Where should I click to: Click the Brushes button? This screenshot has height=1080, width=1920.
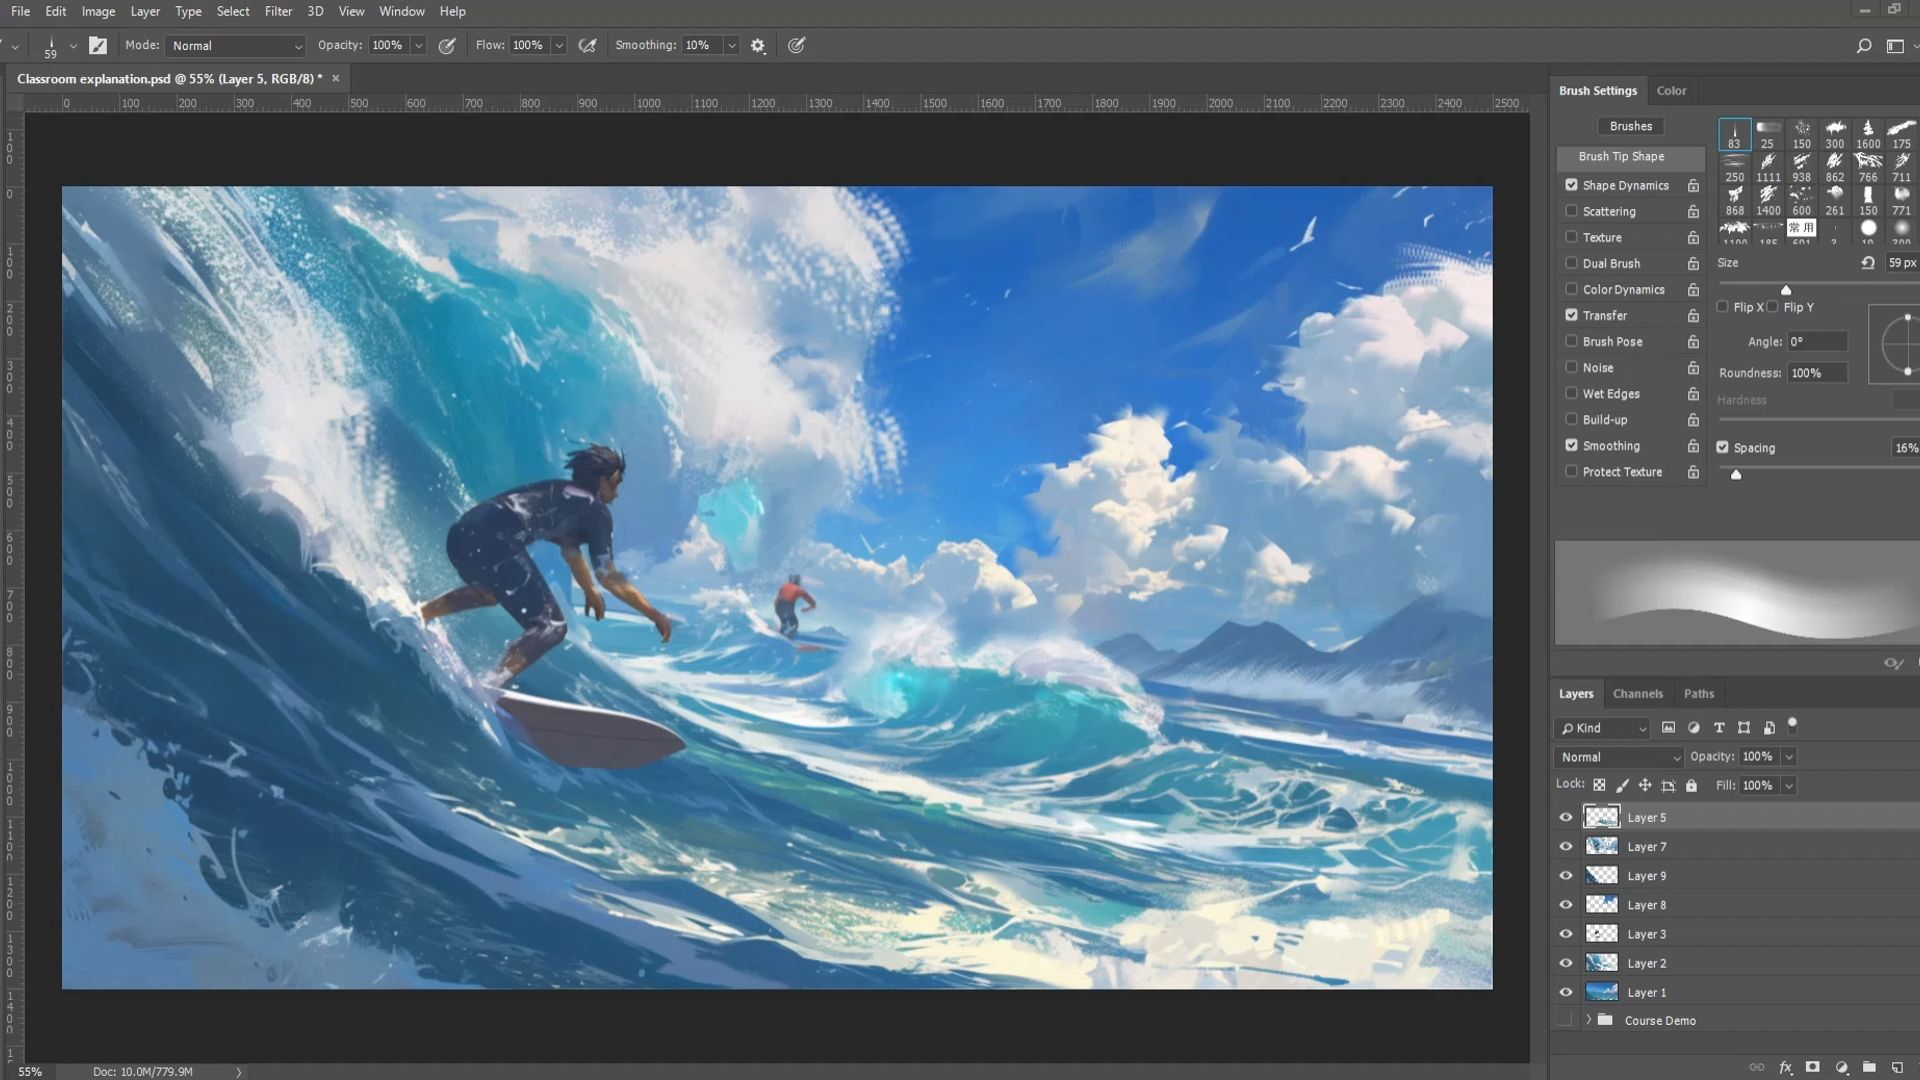coord(1631,126)
